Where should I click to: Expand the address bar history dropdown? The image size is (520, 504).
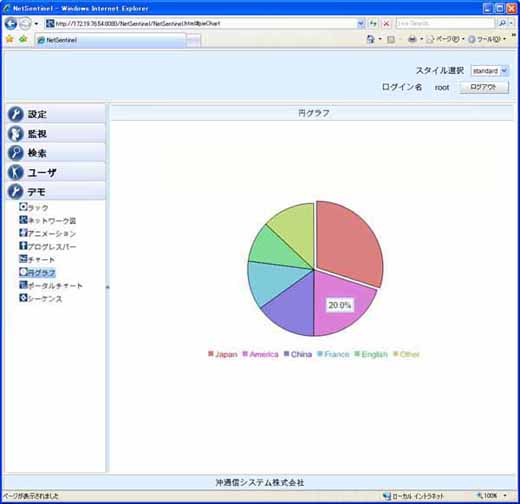[361, 24]
